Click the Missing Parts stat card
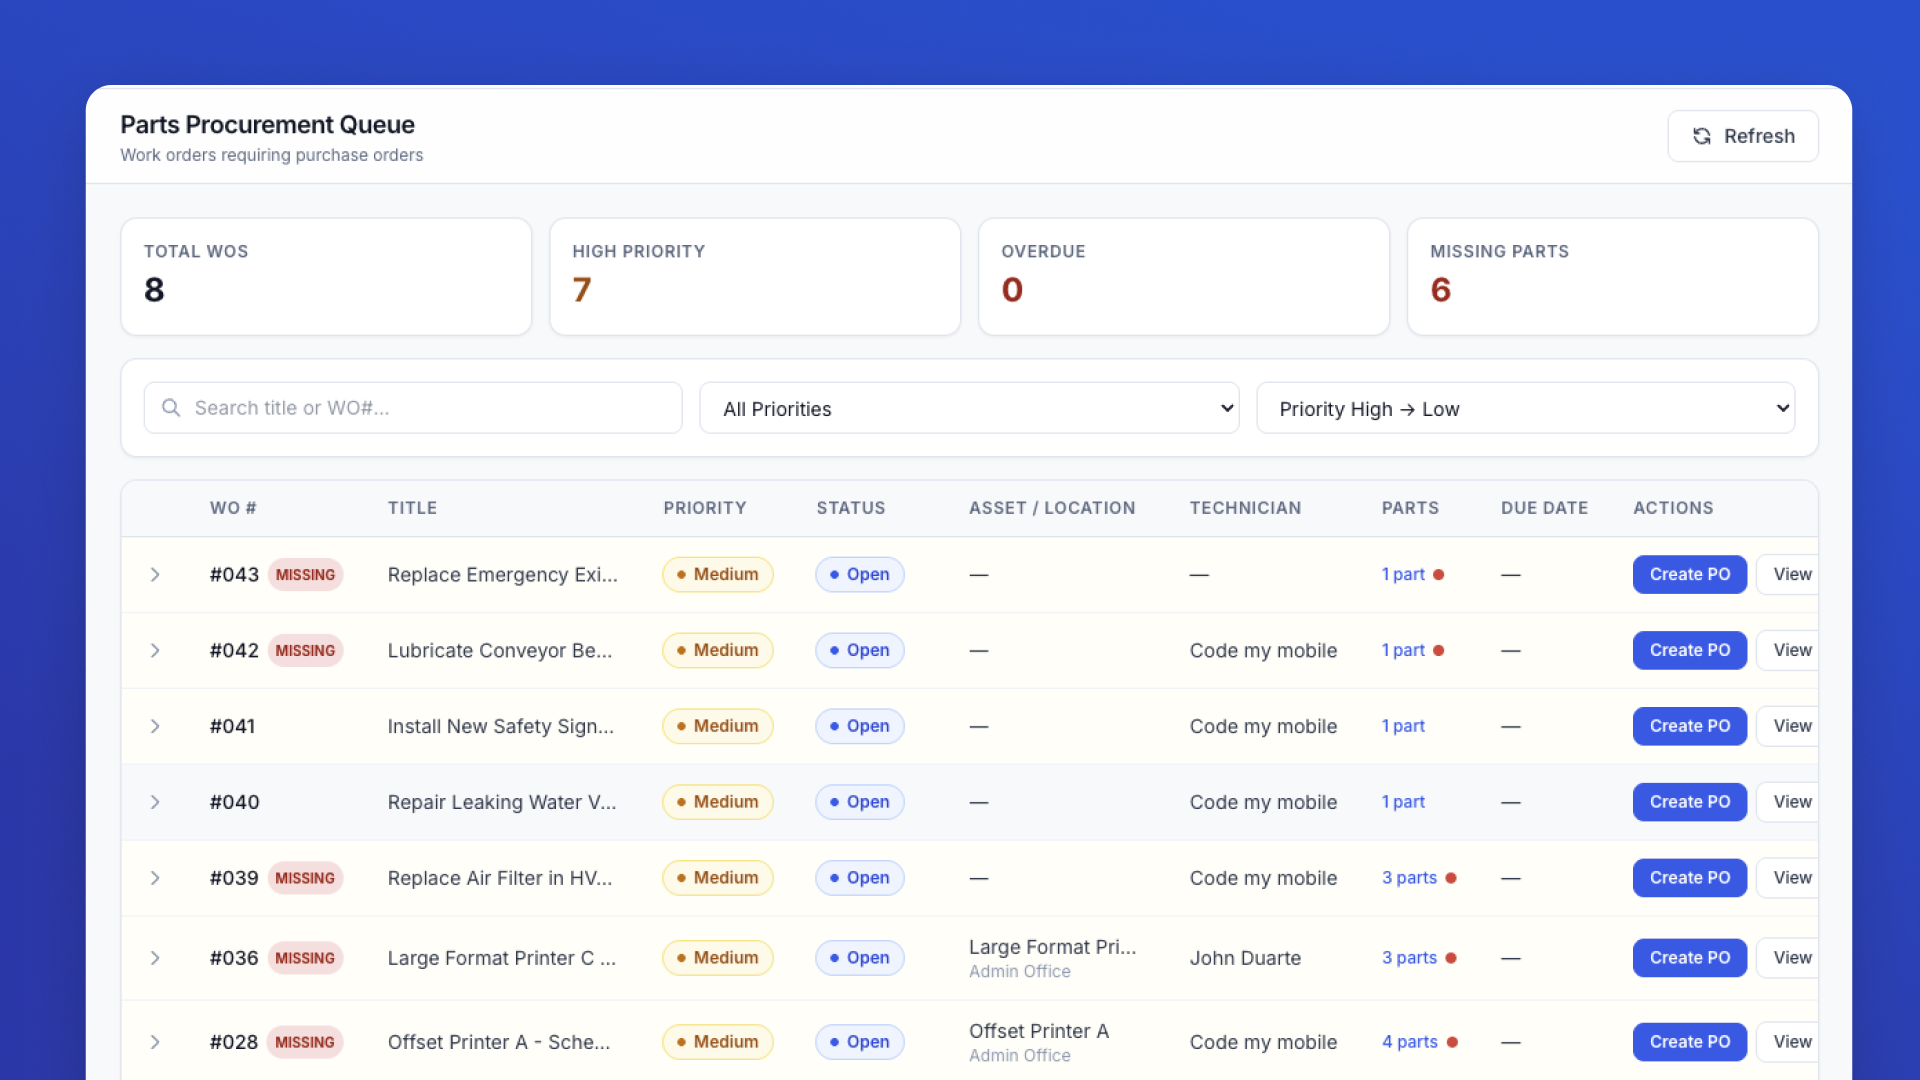 coord(1611,277)
